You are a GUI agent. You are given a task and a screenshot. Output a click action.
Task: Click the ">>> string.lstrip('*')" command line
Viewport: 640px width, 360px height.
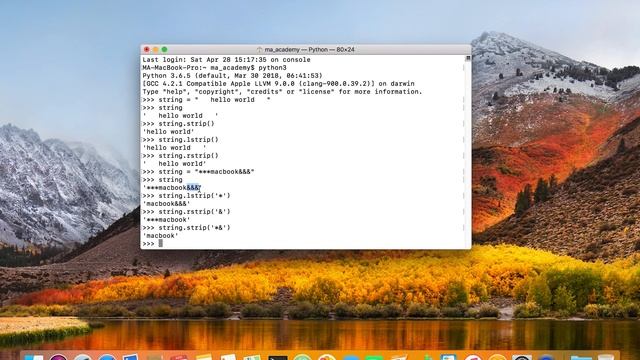click(186, 196)
